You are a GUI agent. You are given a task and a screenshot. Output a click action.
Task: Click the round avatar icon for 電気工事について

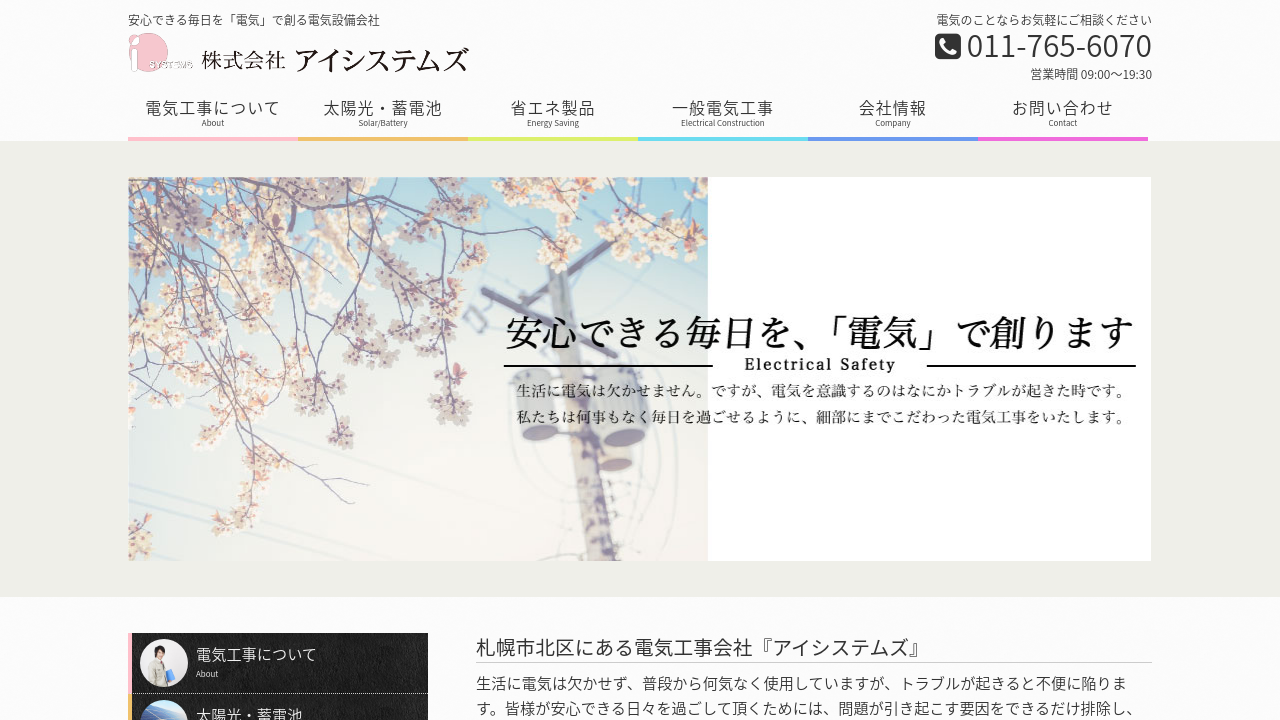(163, 663)
